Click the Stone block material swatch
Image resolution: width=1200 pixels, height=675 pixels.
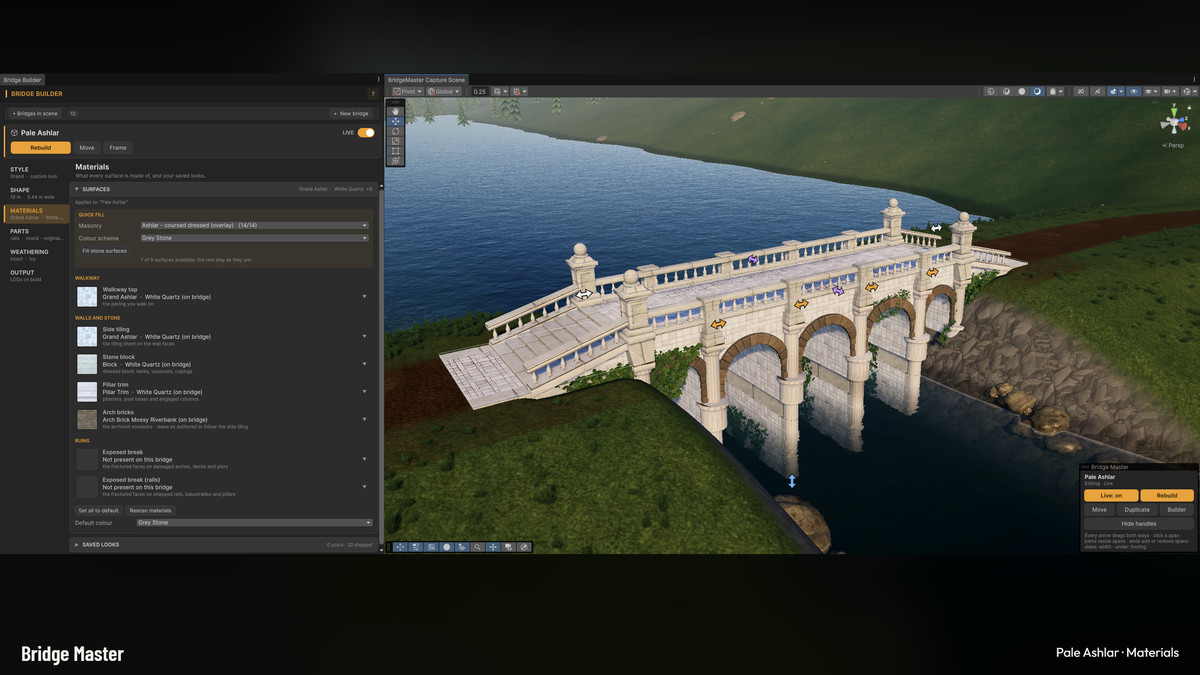coord(87,364)
